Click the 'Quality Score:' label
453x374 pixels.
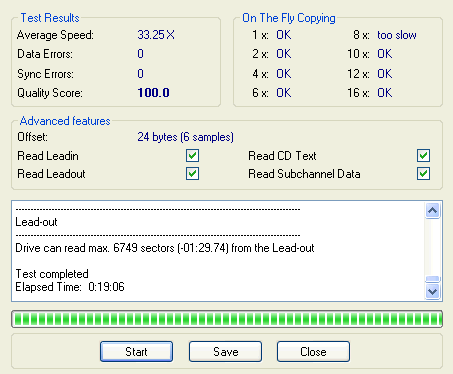(x=50, y=93)
